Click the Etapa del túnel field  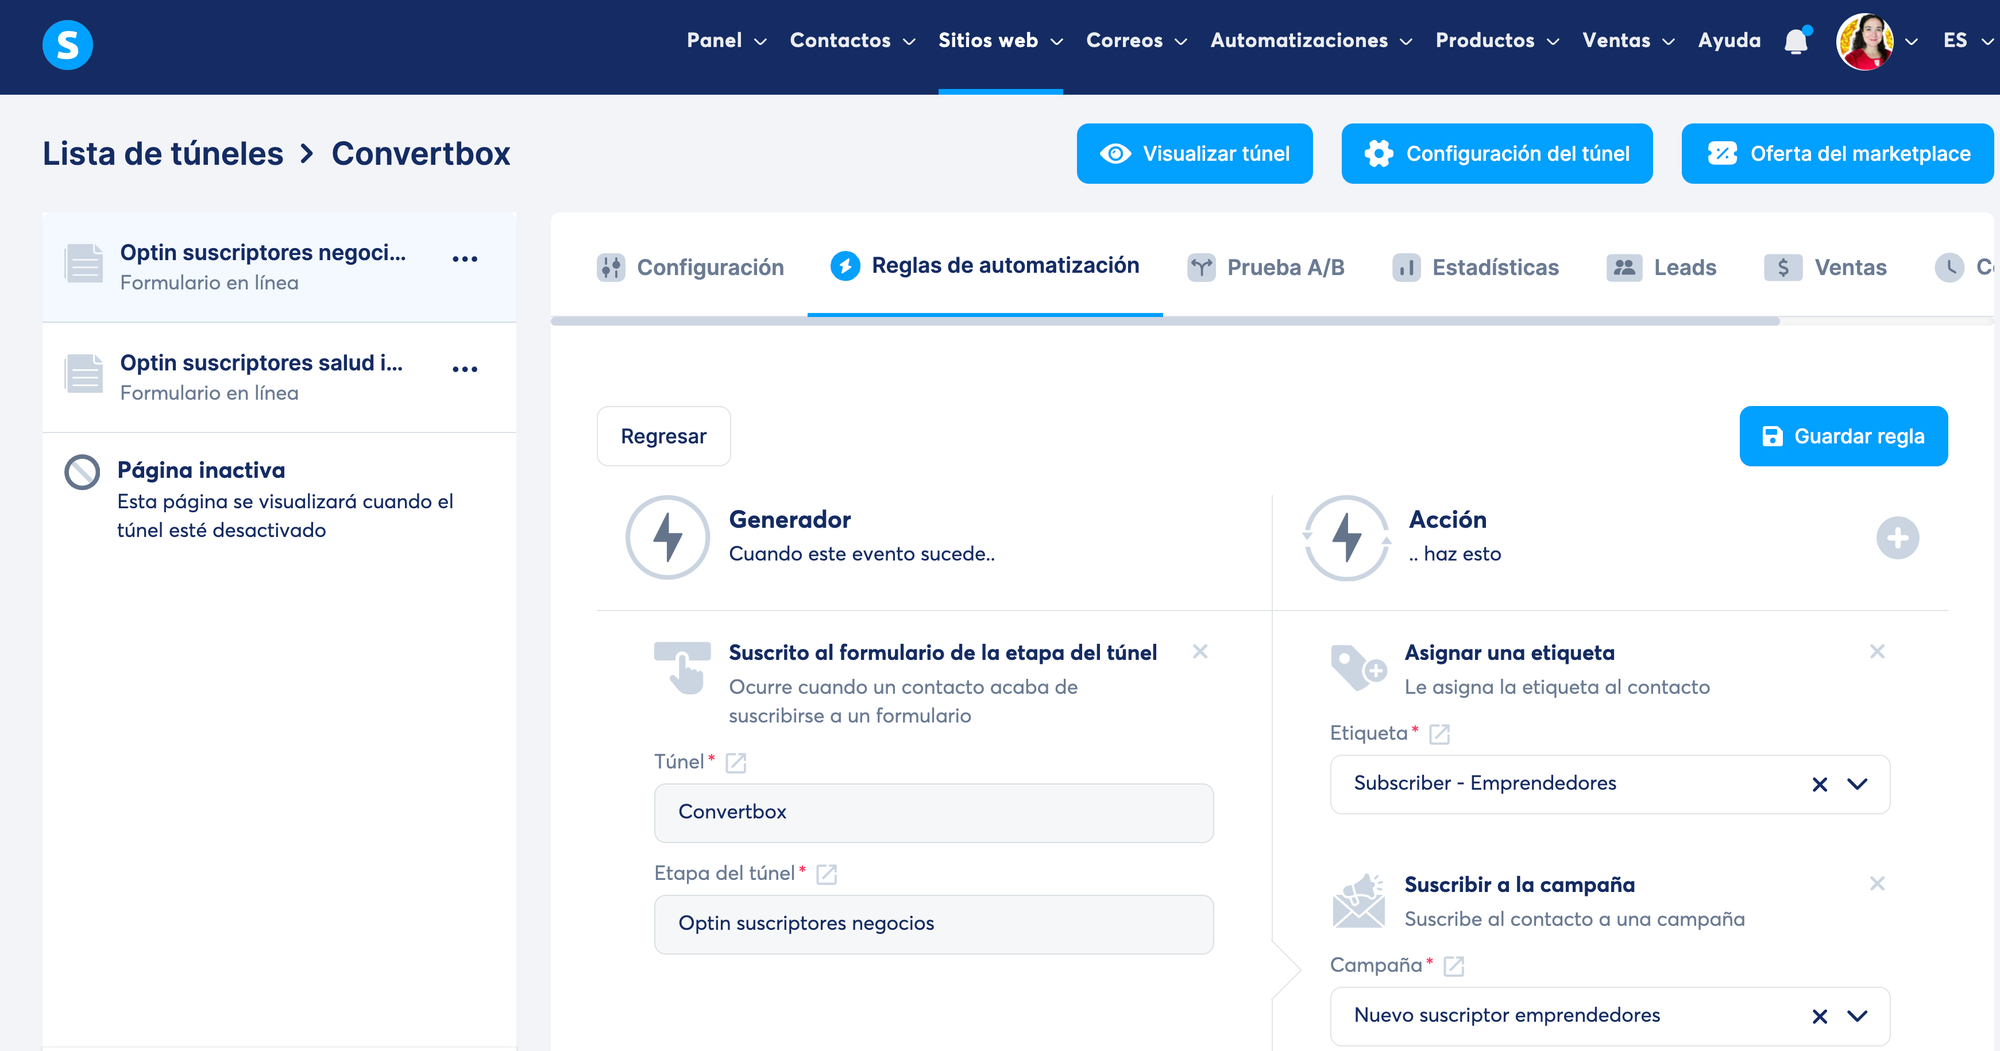pyautogui.click(x=934, y=924)
